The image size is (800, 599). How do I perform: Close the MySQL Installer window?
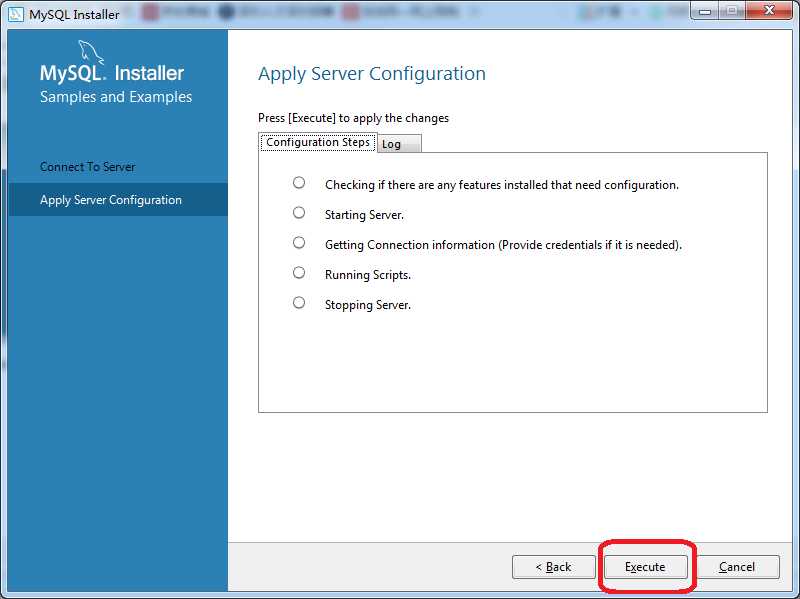(769, 10)
